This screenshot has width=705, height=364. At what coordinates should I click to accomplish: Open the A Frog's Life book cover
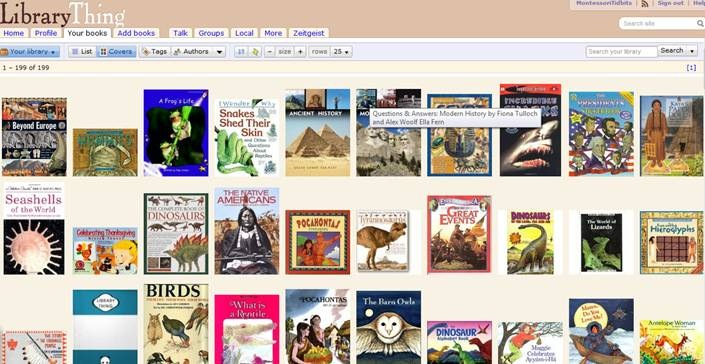coord(176,133)
